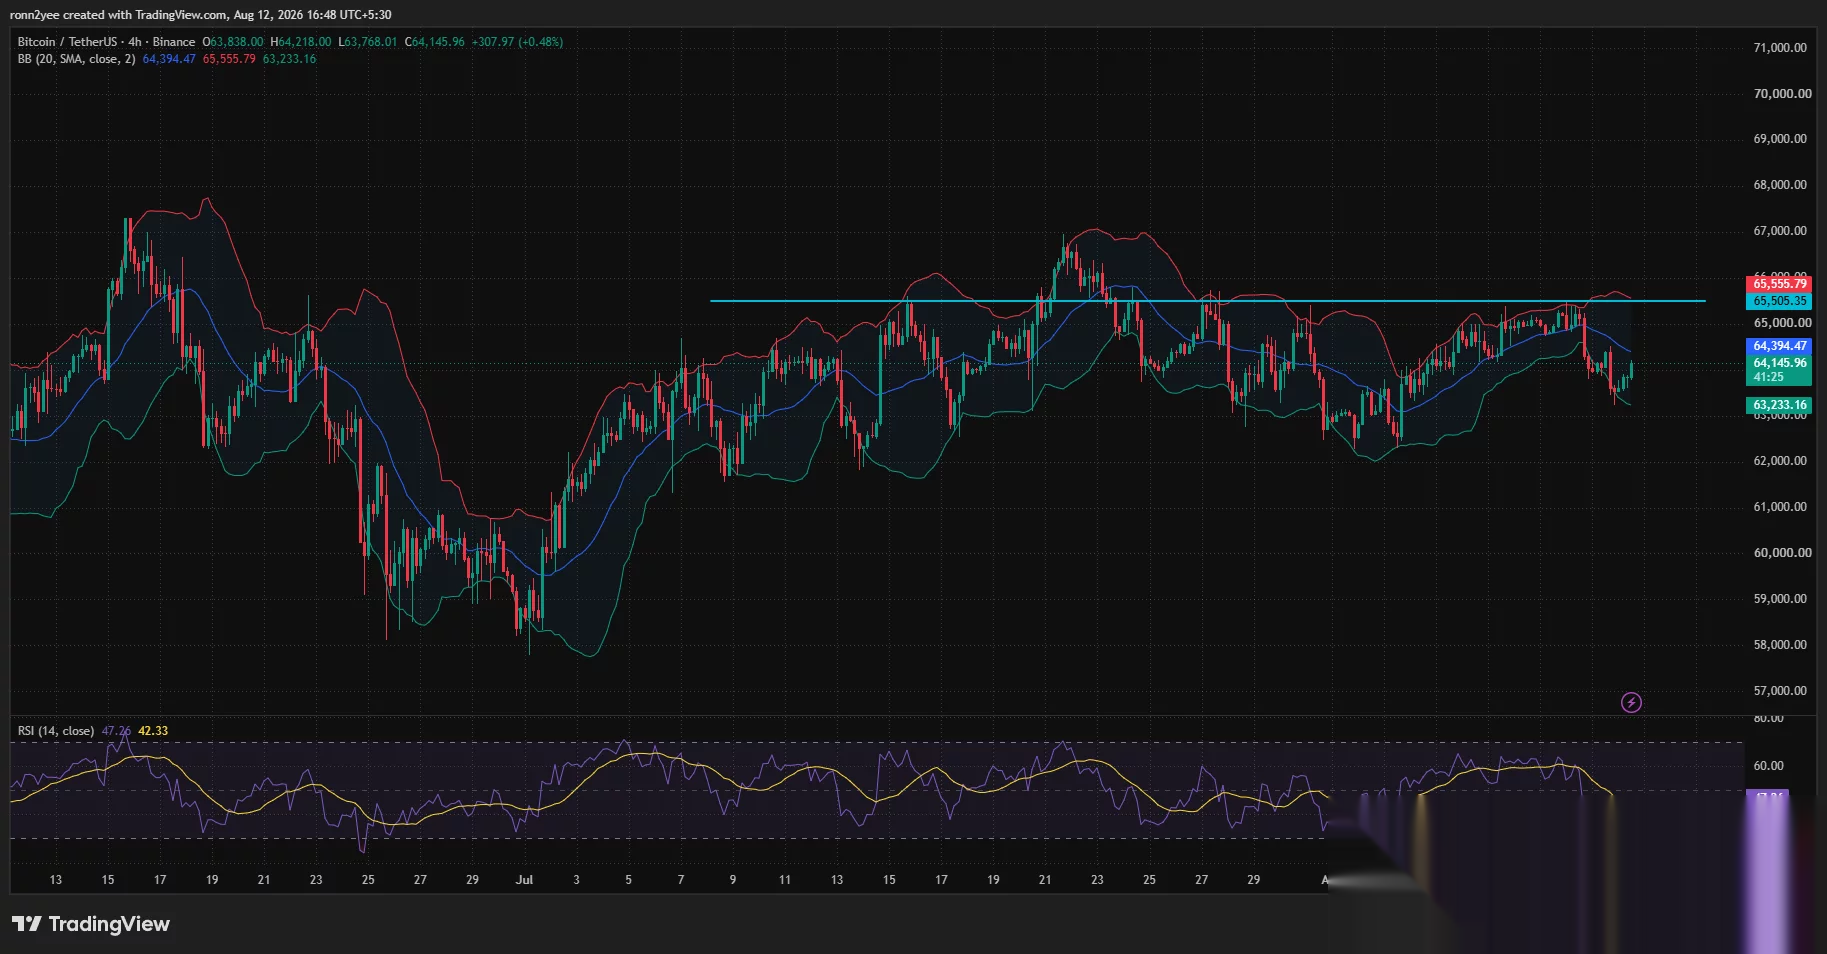Click the 60,000.00 price scale label
Viewport: 1827px width, 954px height.
coord(1780,553)
